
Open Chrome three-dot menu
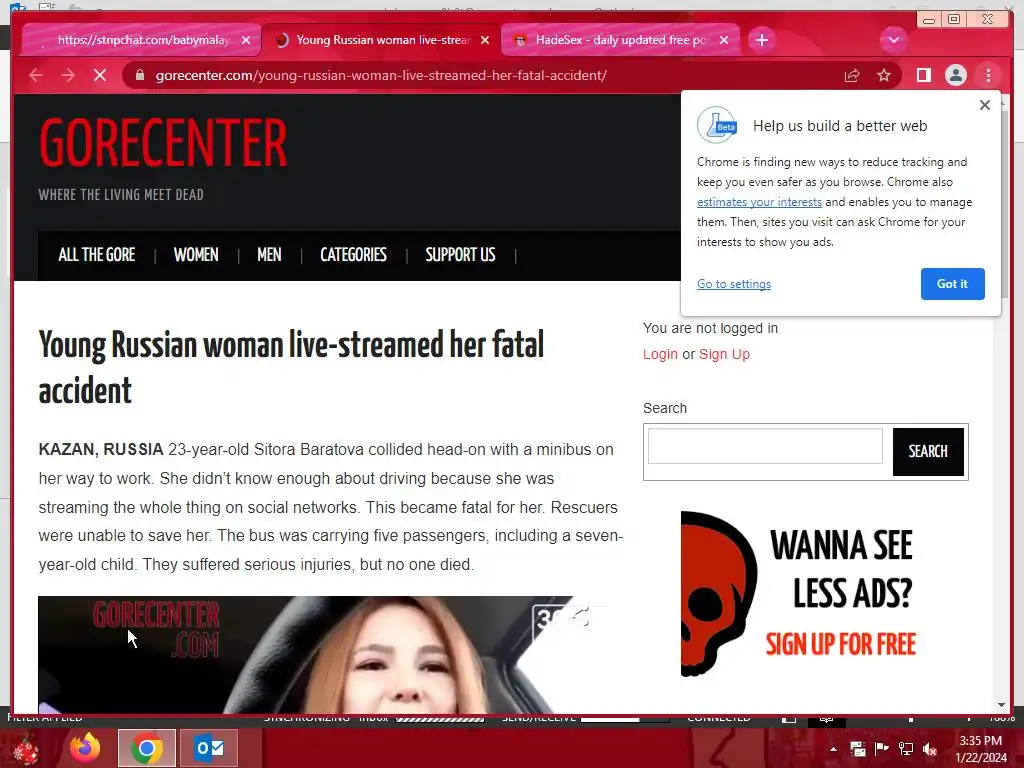point(988,76)
